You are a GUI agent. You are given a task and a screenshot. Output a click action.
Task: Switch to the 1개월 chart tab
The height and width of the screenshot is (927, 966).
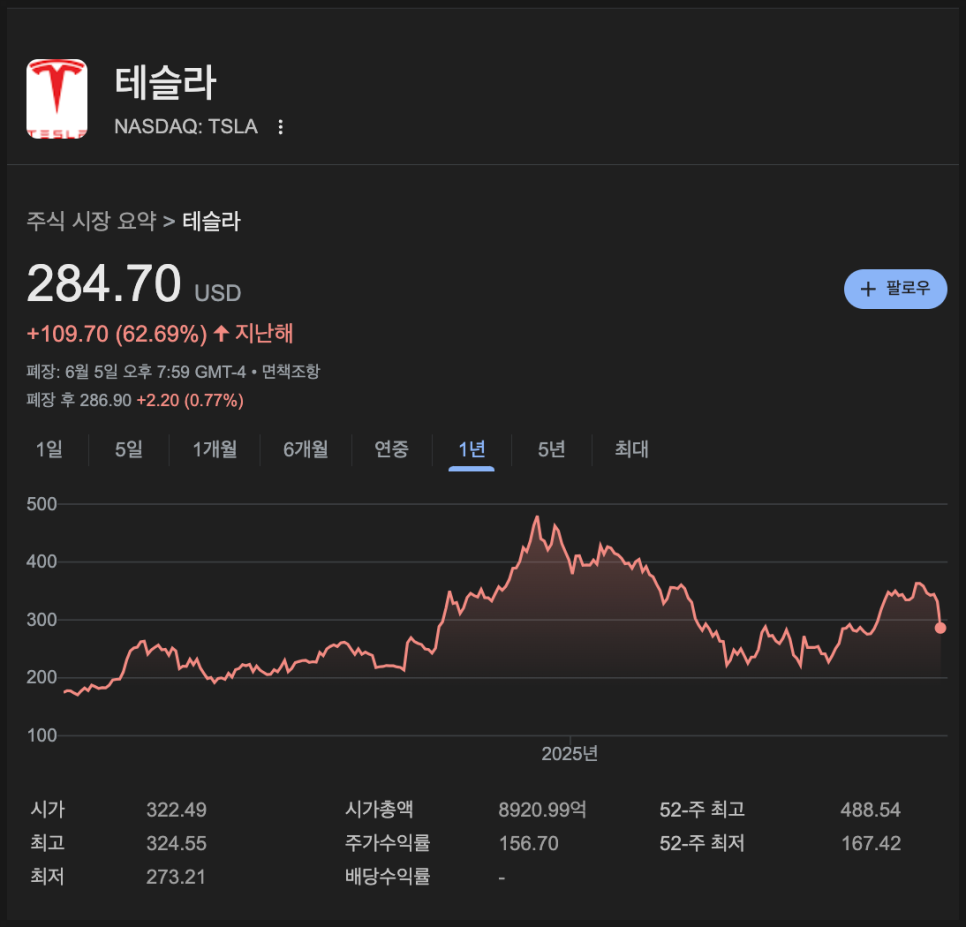[214, 449]
